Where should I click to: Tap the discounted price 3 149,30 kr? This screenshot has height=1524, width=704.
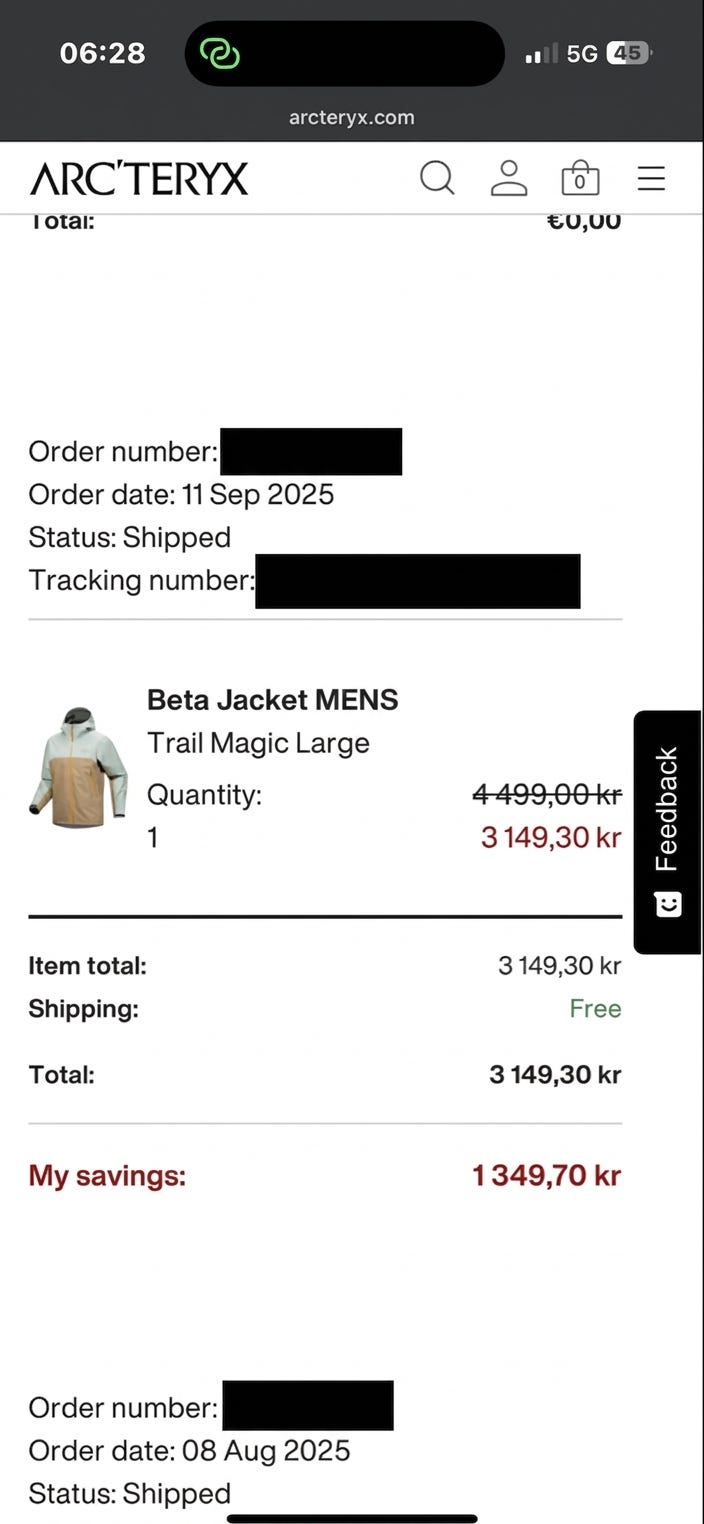(x=551, y=837)
